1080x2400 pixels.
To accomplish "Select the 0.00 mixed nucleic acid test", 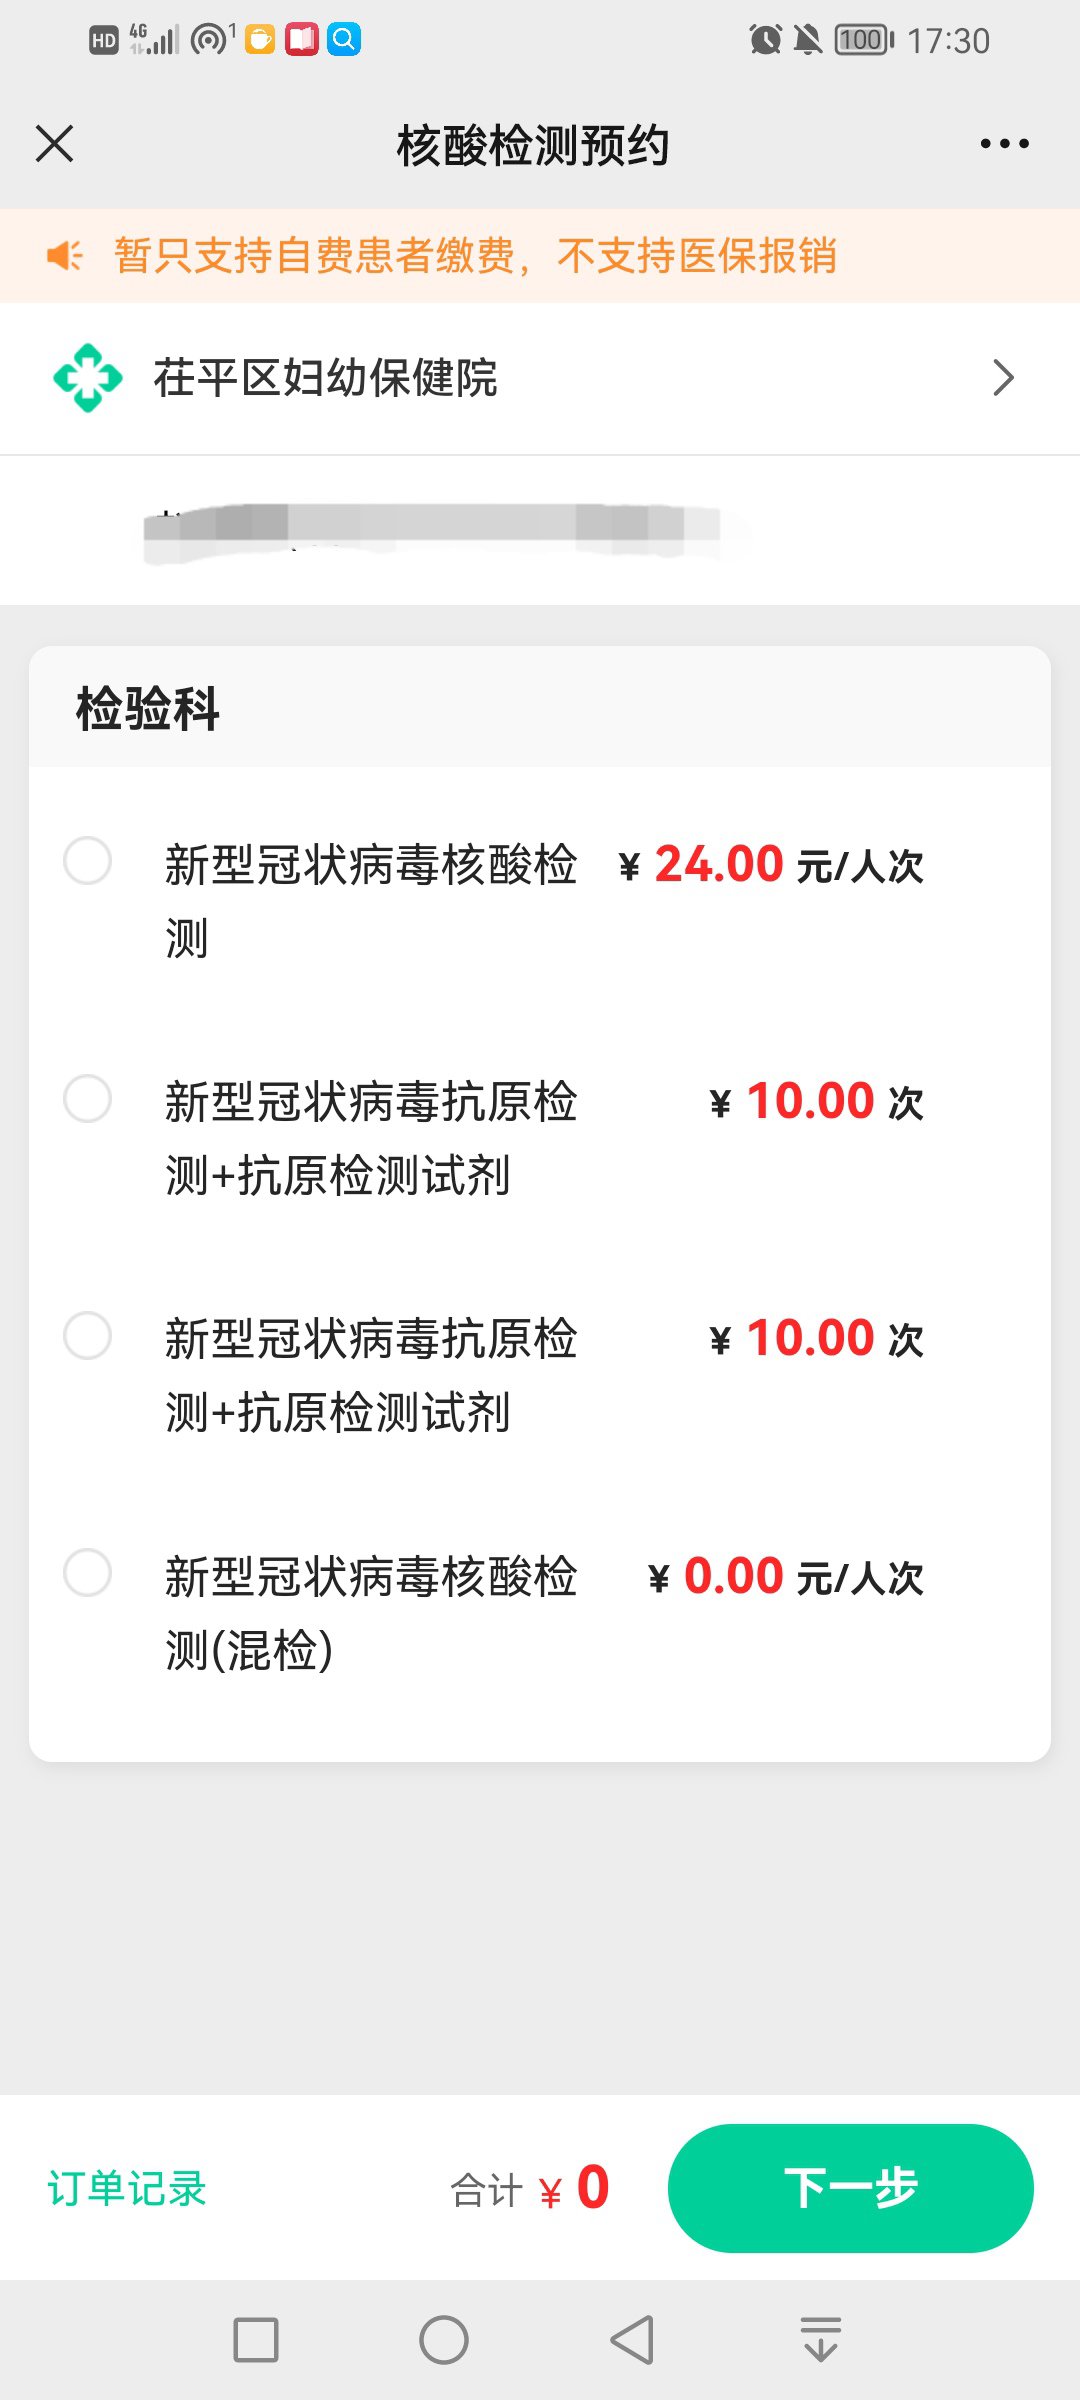I will 88,1573.
